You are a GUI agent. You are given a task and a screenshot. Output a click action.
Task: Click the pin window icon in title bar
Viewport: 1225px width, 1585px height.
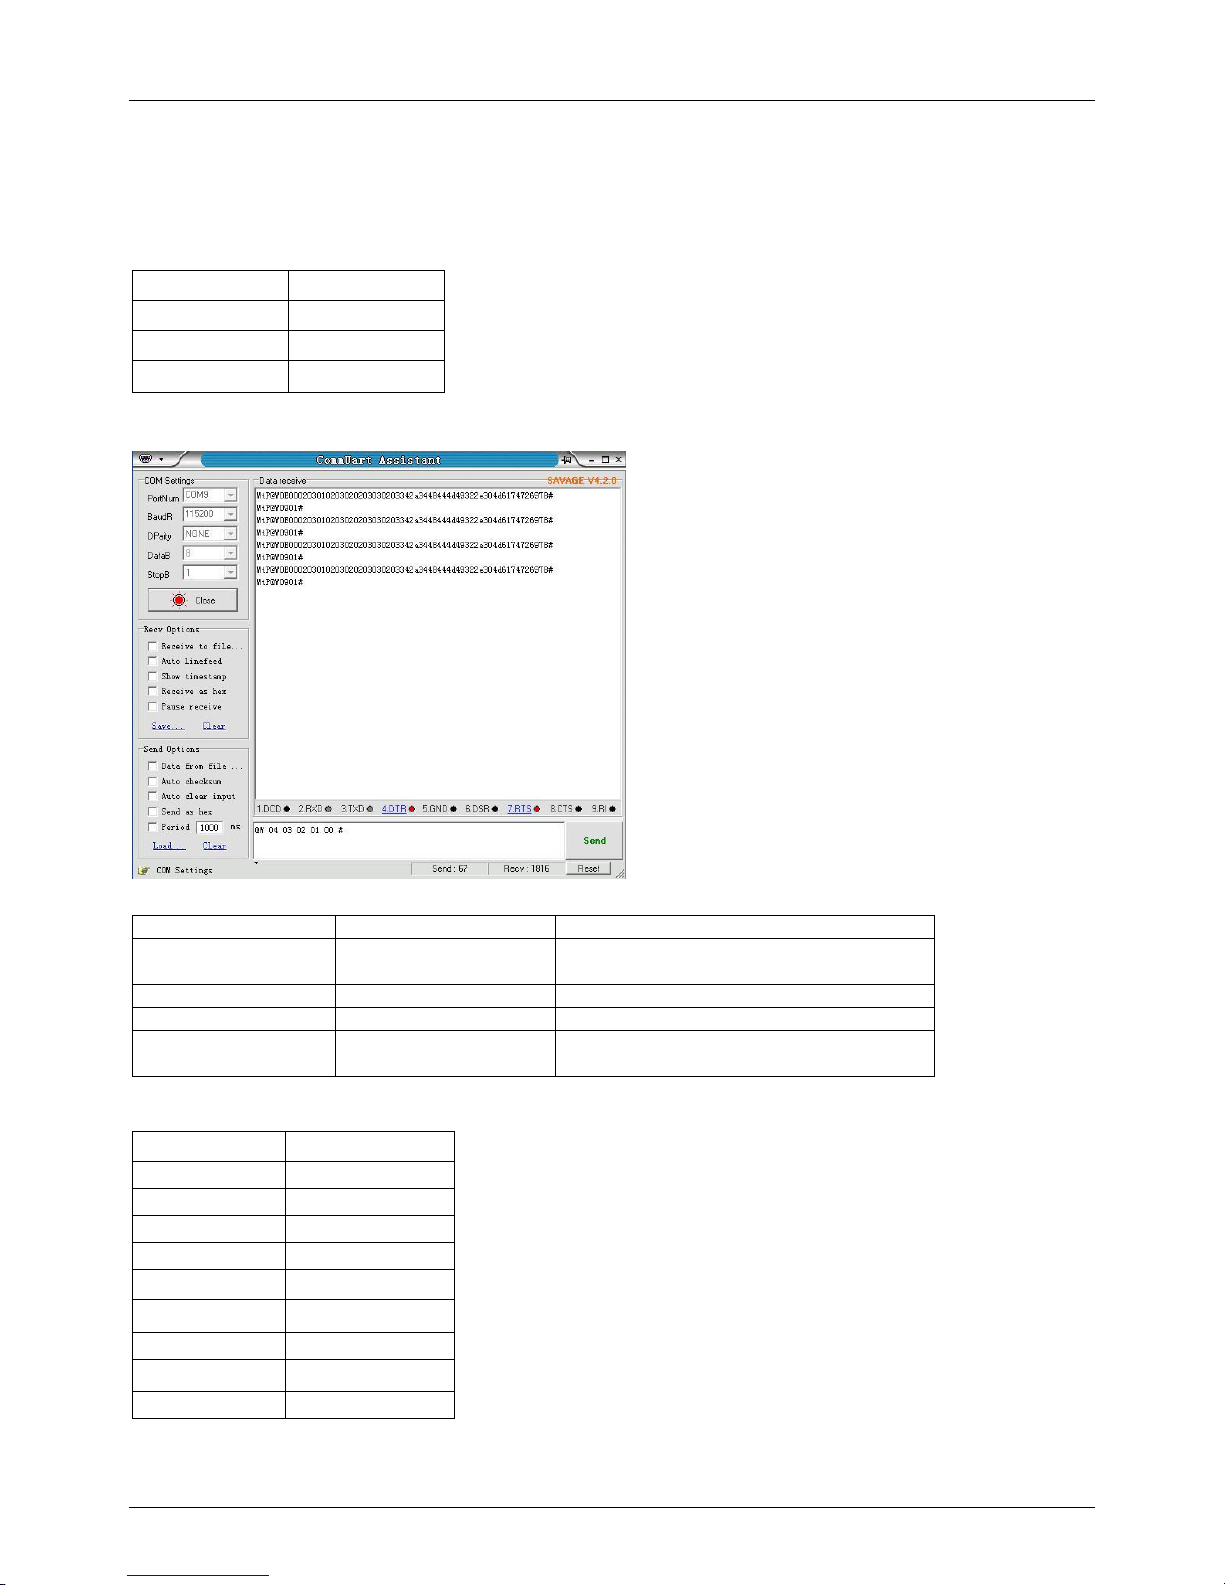coord(567,460)
